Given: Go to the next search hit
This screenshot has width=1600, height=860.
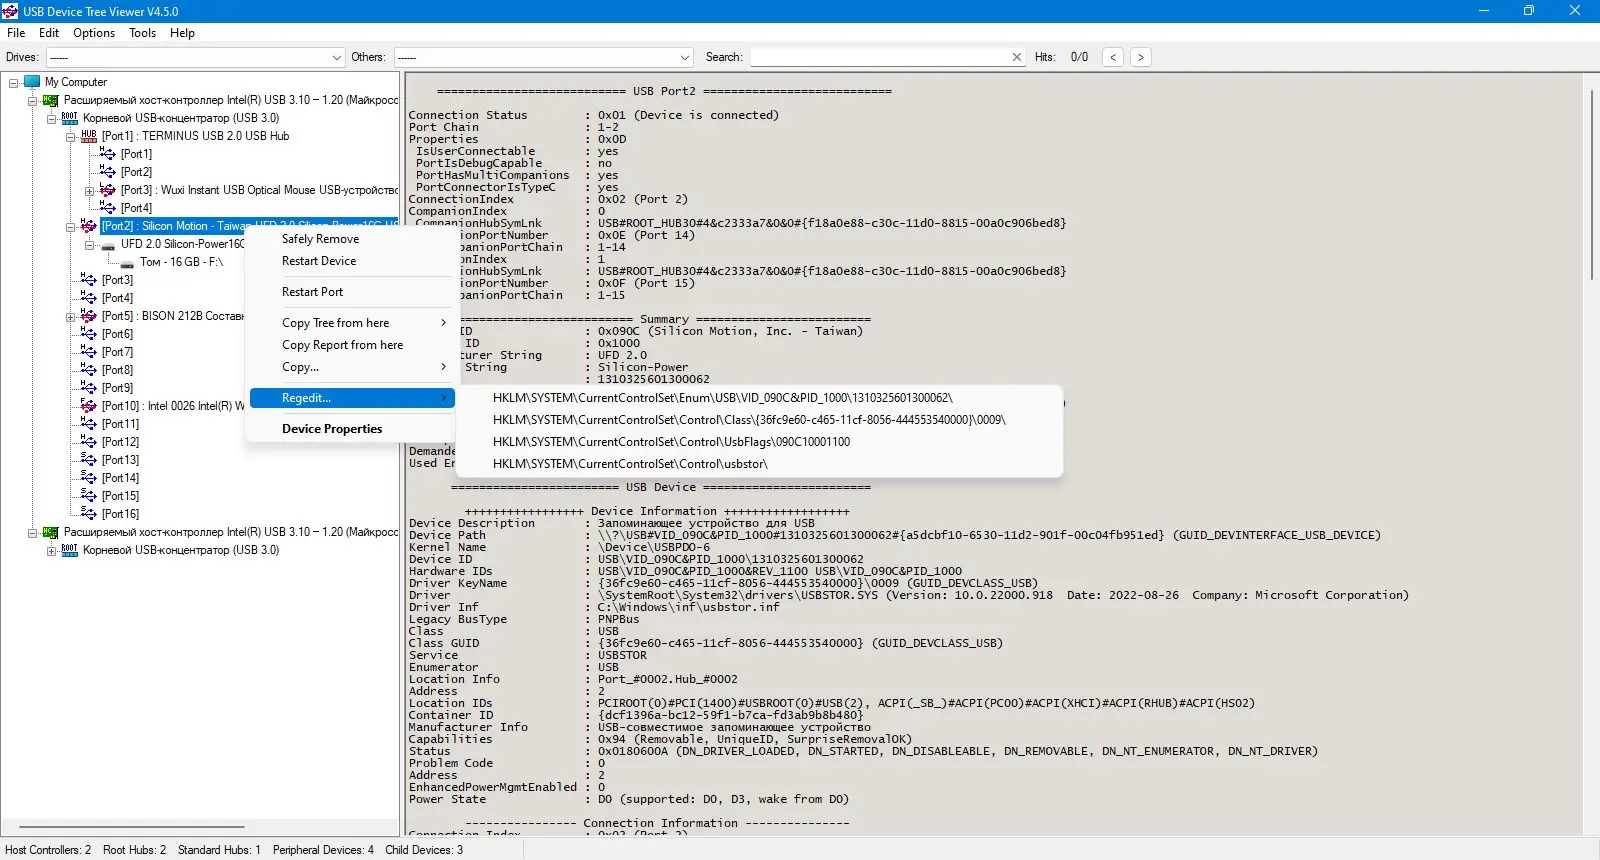Looking at the screenshot, I should [x=1140, y=57].
